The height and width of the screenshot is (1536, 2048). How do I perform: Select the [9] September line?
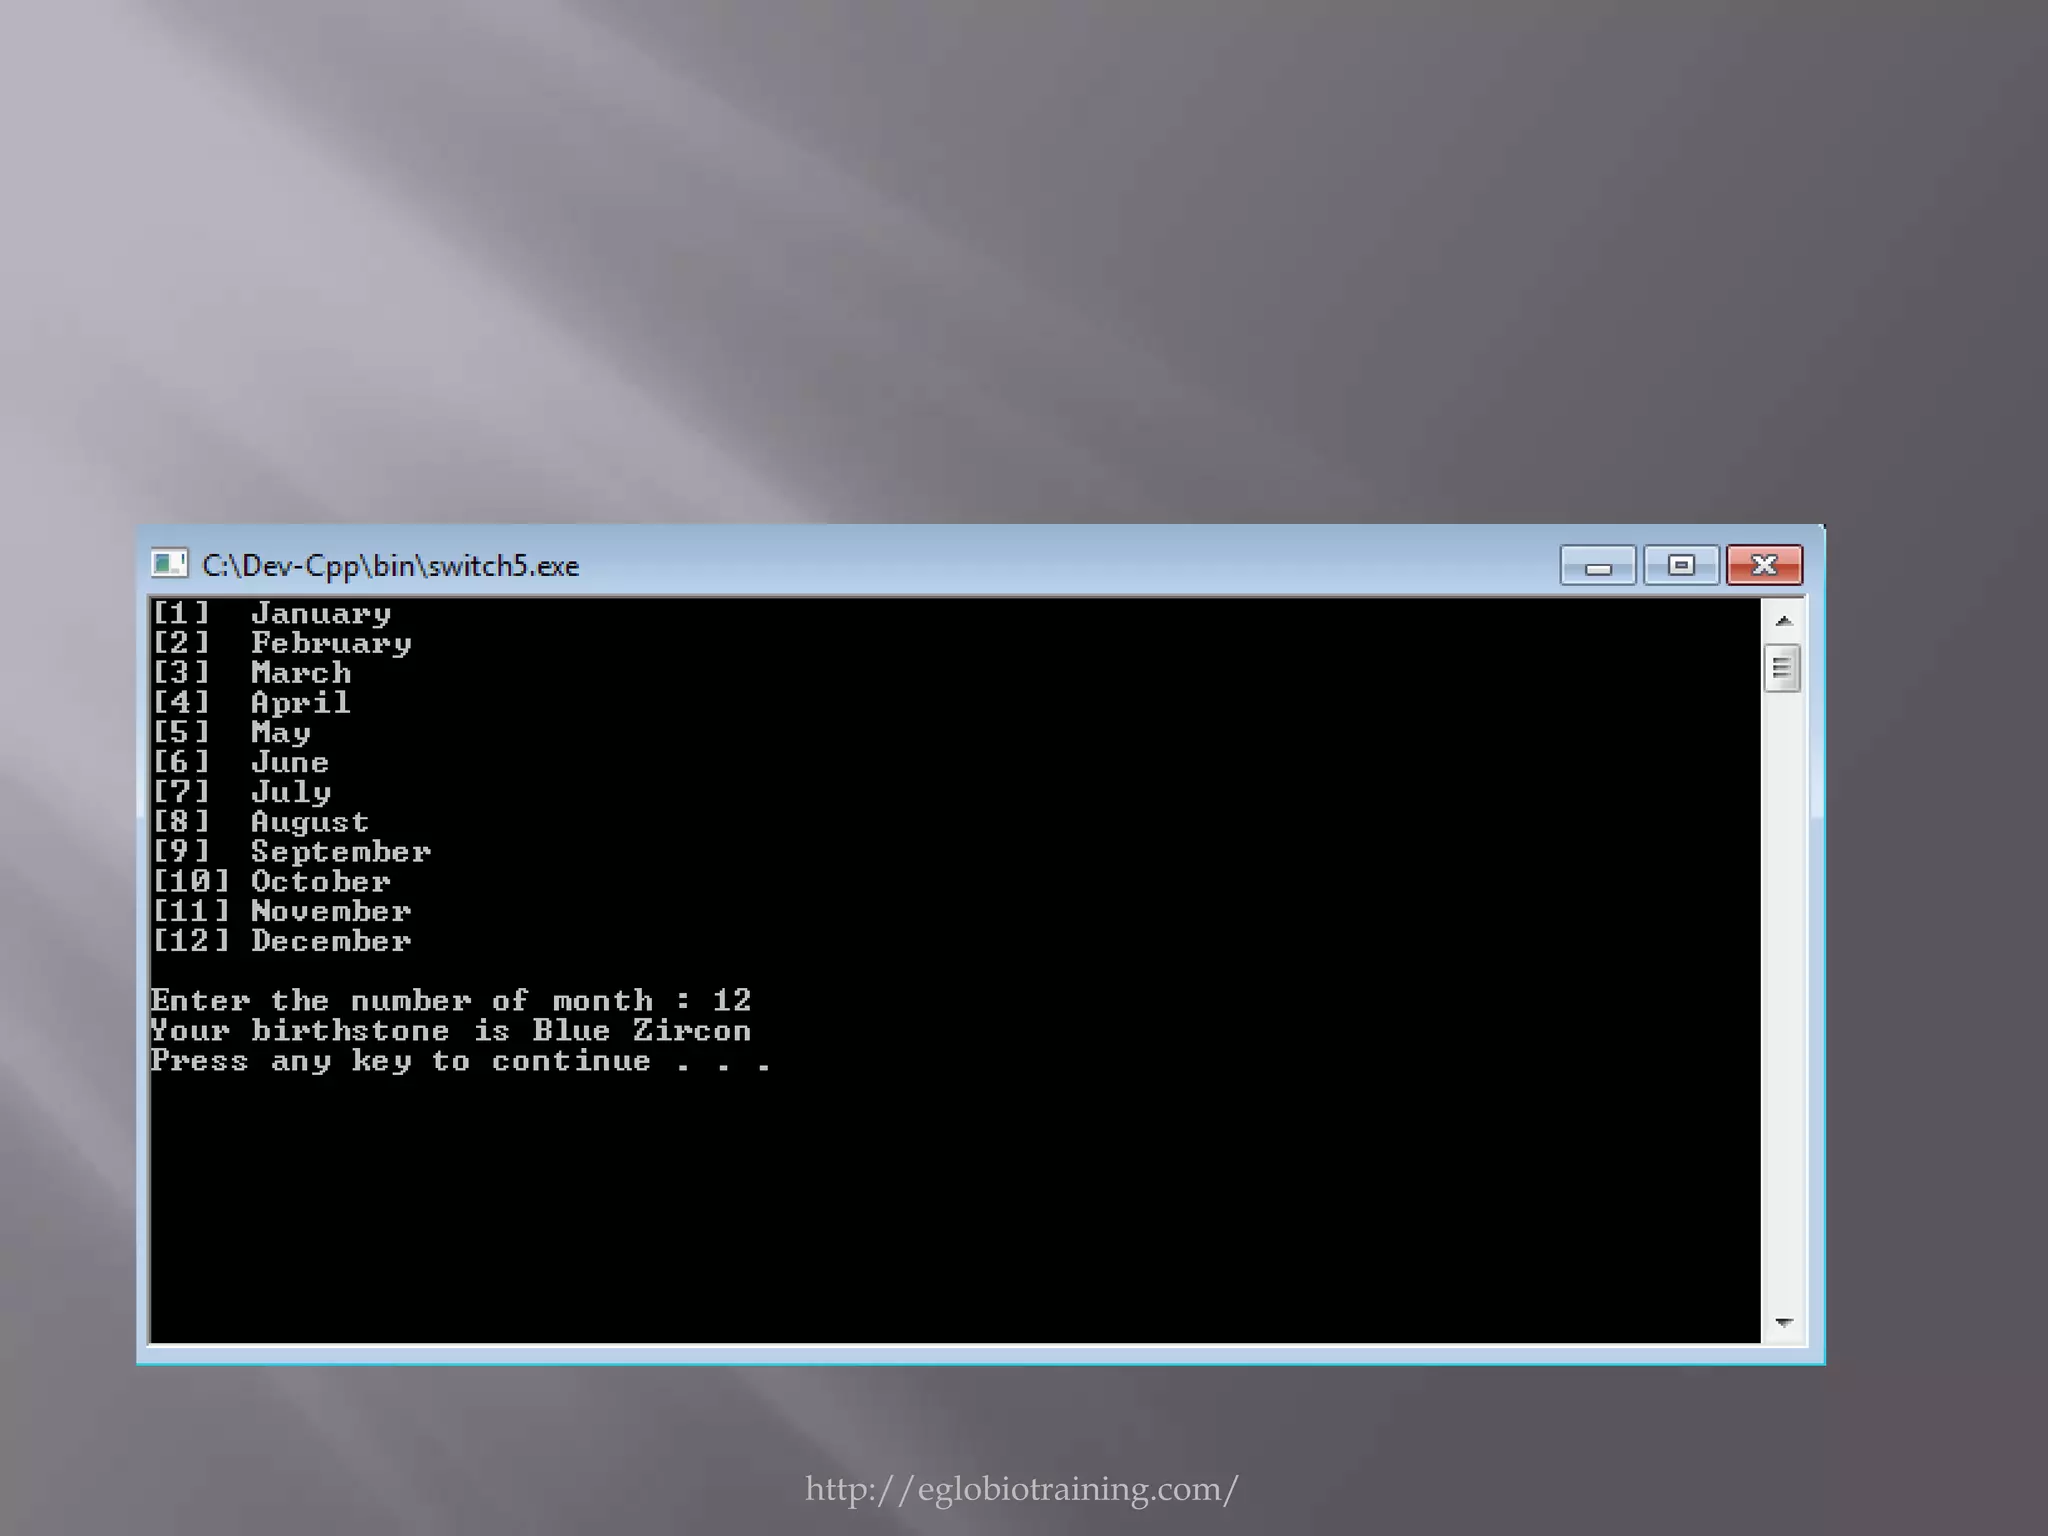click(x=291, y=852)
